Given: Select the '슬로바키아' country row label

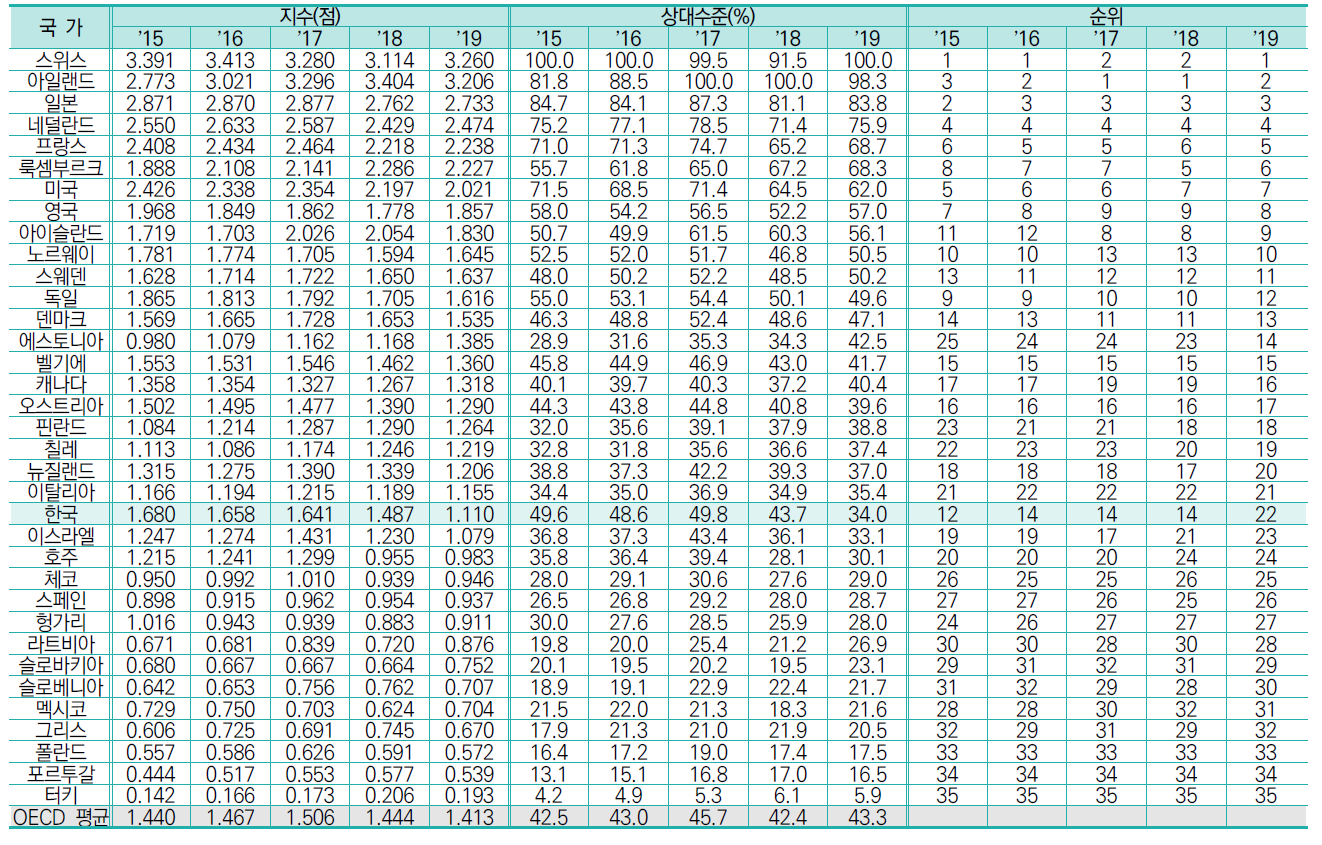Looking at the screenshot, I should coord(61,667).
